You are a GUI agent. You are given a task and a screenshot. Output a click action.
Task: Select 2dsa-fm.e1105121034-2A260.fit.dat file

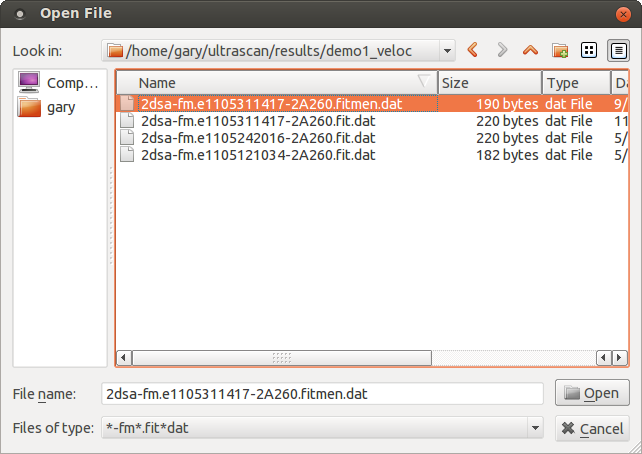258,155
